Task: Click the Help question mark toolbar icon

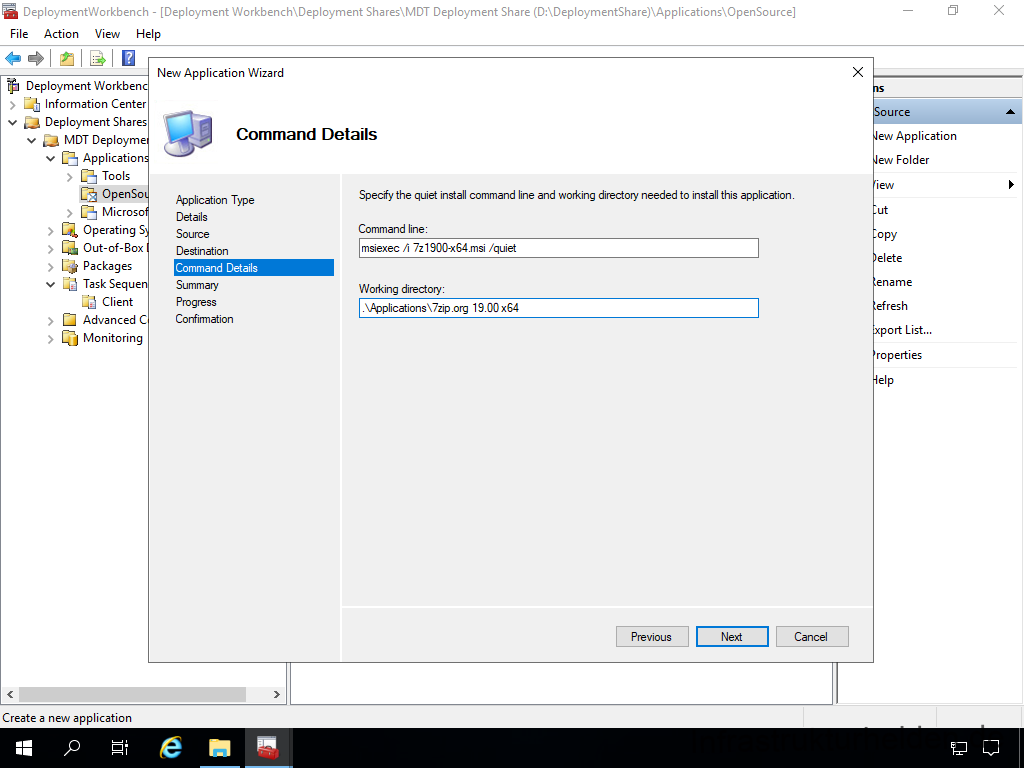Action: tap(129, 58)
